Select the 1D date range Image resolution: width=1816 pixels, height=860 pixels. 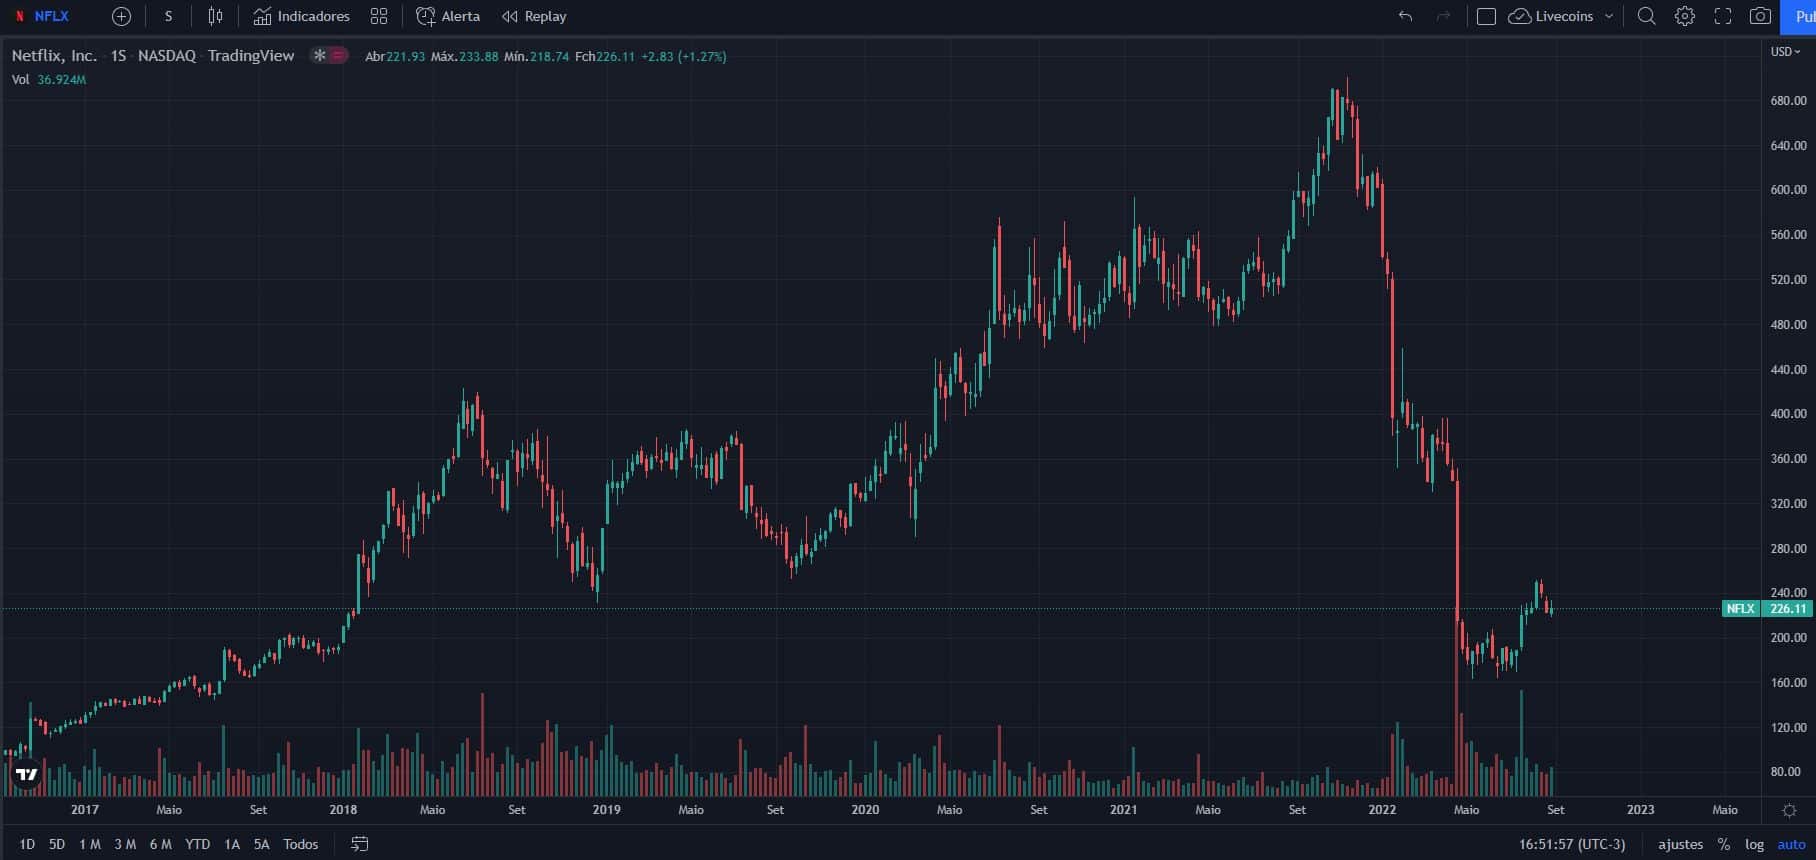[27, 844]
